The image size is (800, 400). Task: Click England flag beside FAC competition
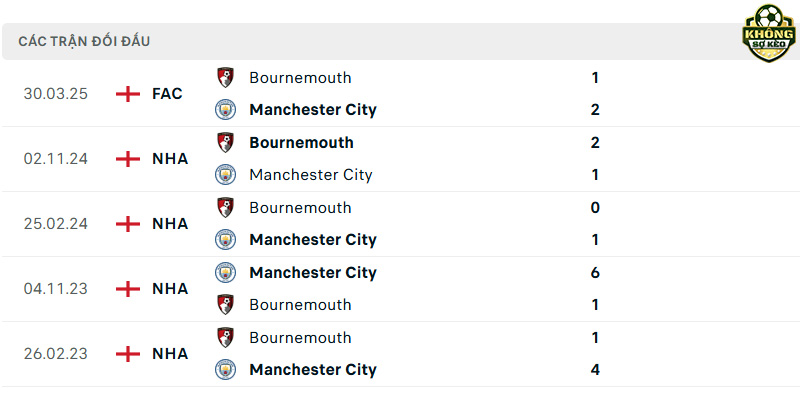pos(128,94)
